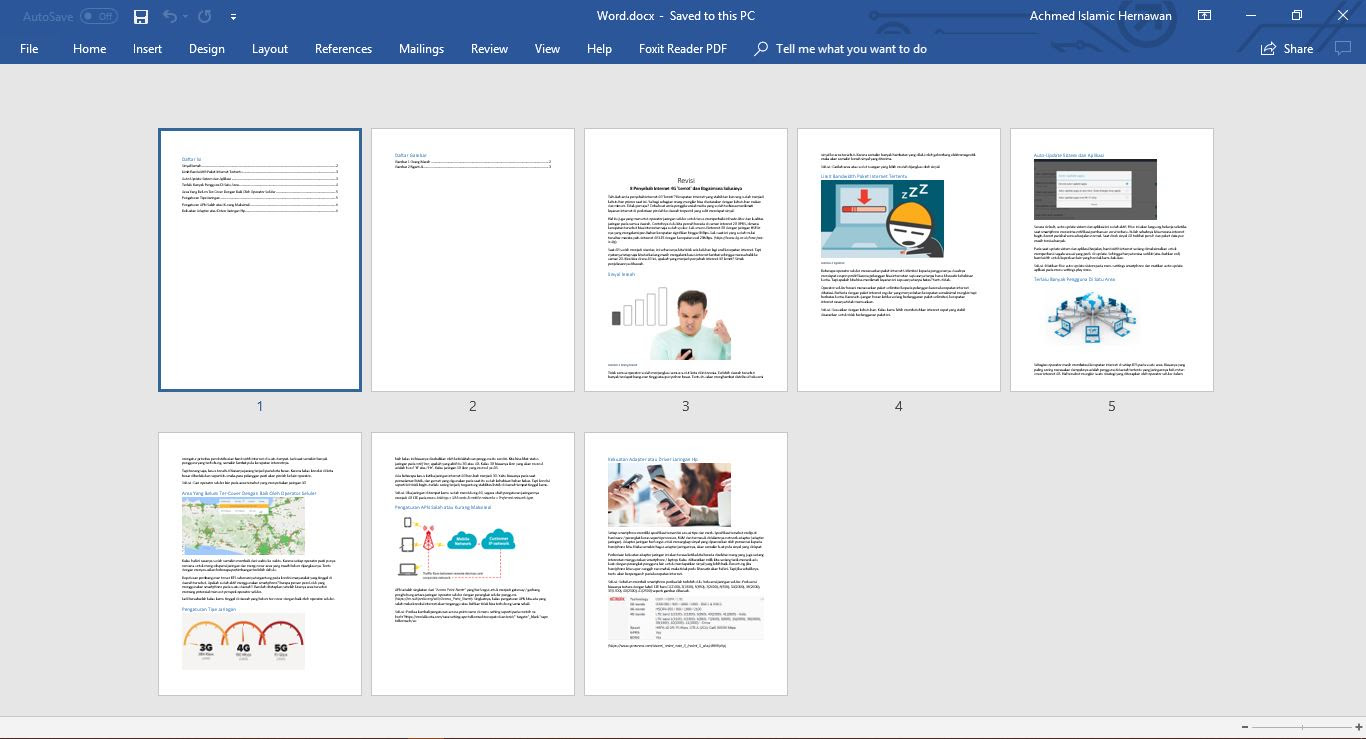Select the Mailings tab
The height and width of the screenshot is (739, 1366).
(x=421, y=48)
